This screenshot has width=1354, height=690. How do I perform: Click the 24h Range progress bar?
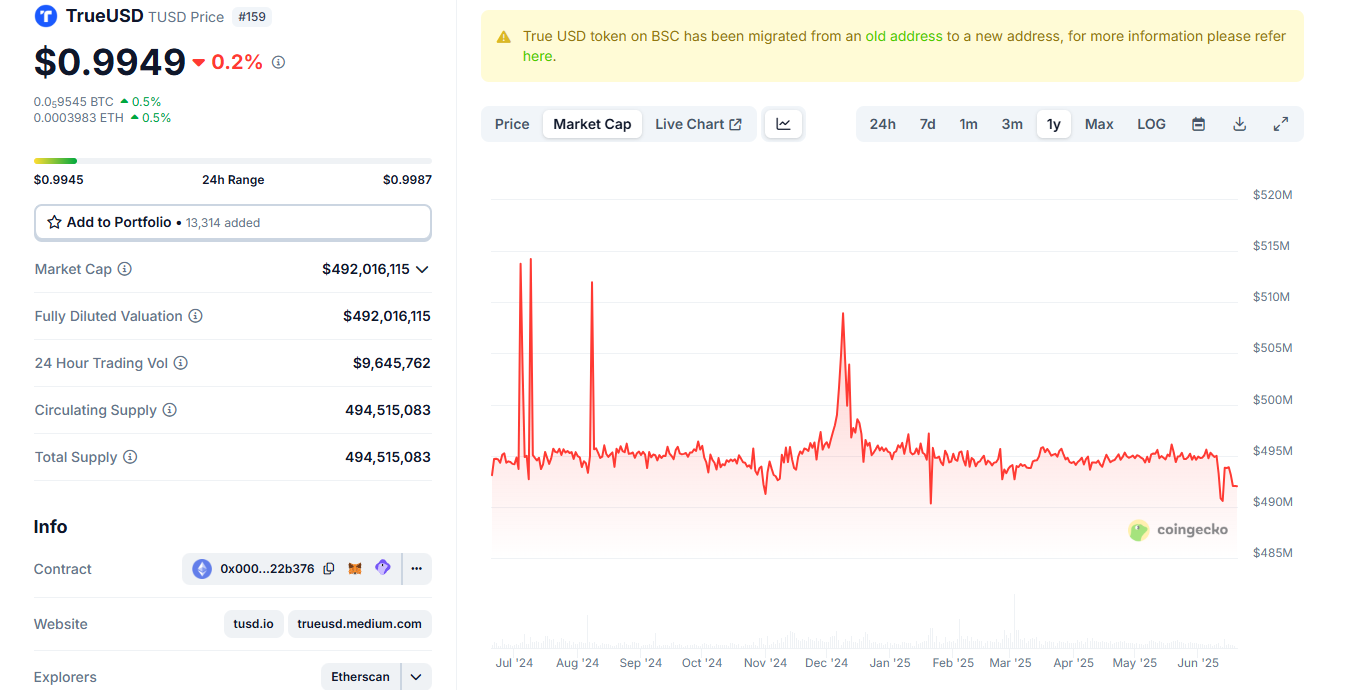coord(232,160)
